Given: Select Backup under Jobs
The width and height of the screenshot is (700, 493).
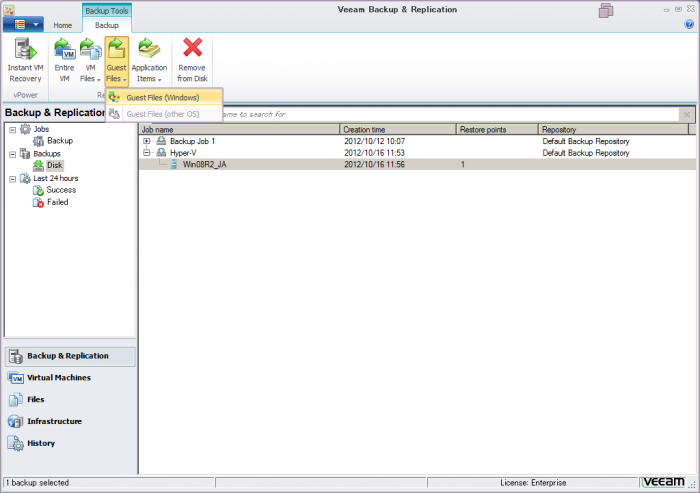Looking at the screenshot, I should coord(60,141).
